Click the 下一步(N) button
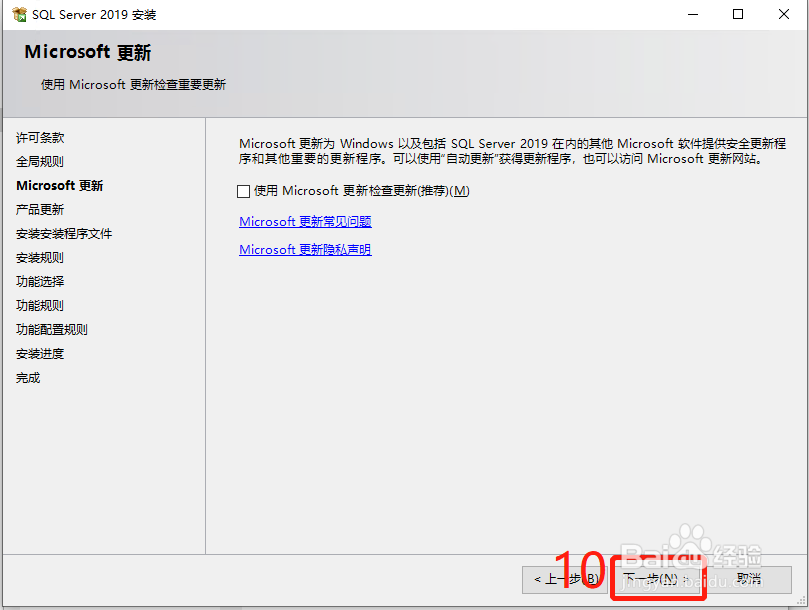This screenshot has width=809, height=610. click(656, 580)
